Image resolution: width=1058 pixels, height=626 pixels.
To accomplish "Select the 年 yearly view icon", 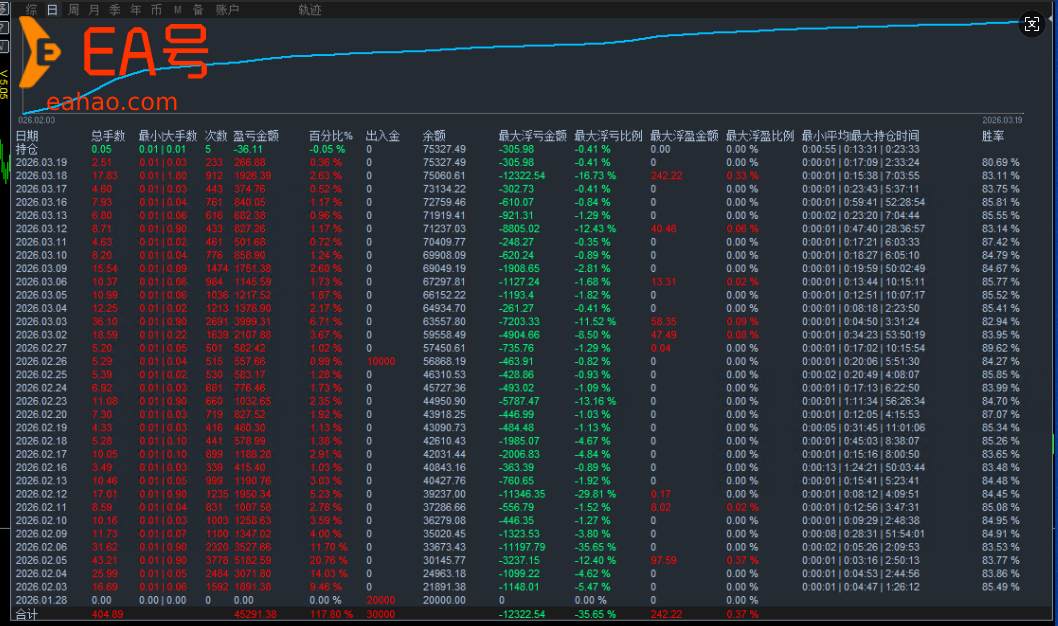I will 134,9.
